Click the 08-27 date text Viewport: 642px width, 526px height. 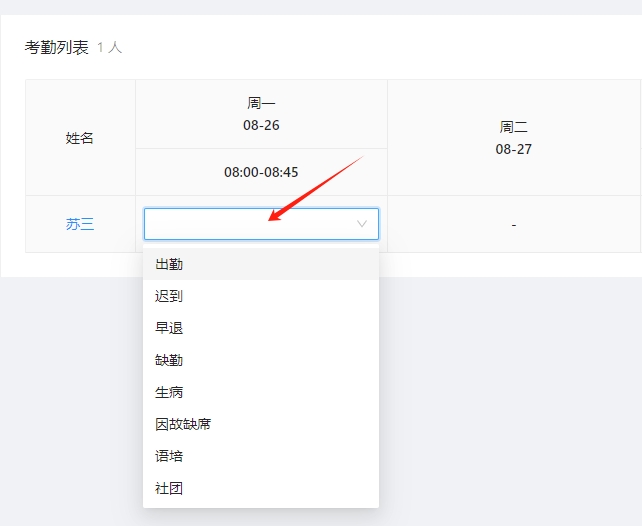(514, 148)
